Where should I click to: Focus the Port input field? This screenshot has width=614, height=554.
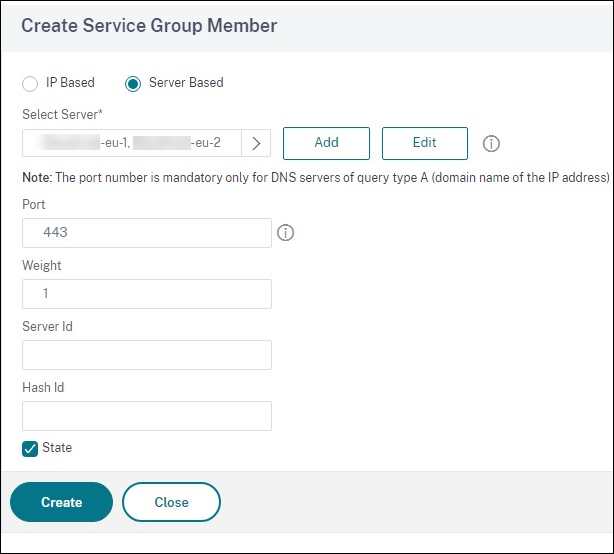tap(146, 233)
